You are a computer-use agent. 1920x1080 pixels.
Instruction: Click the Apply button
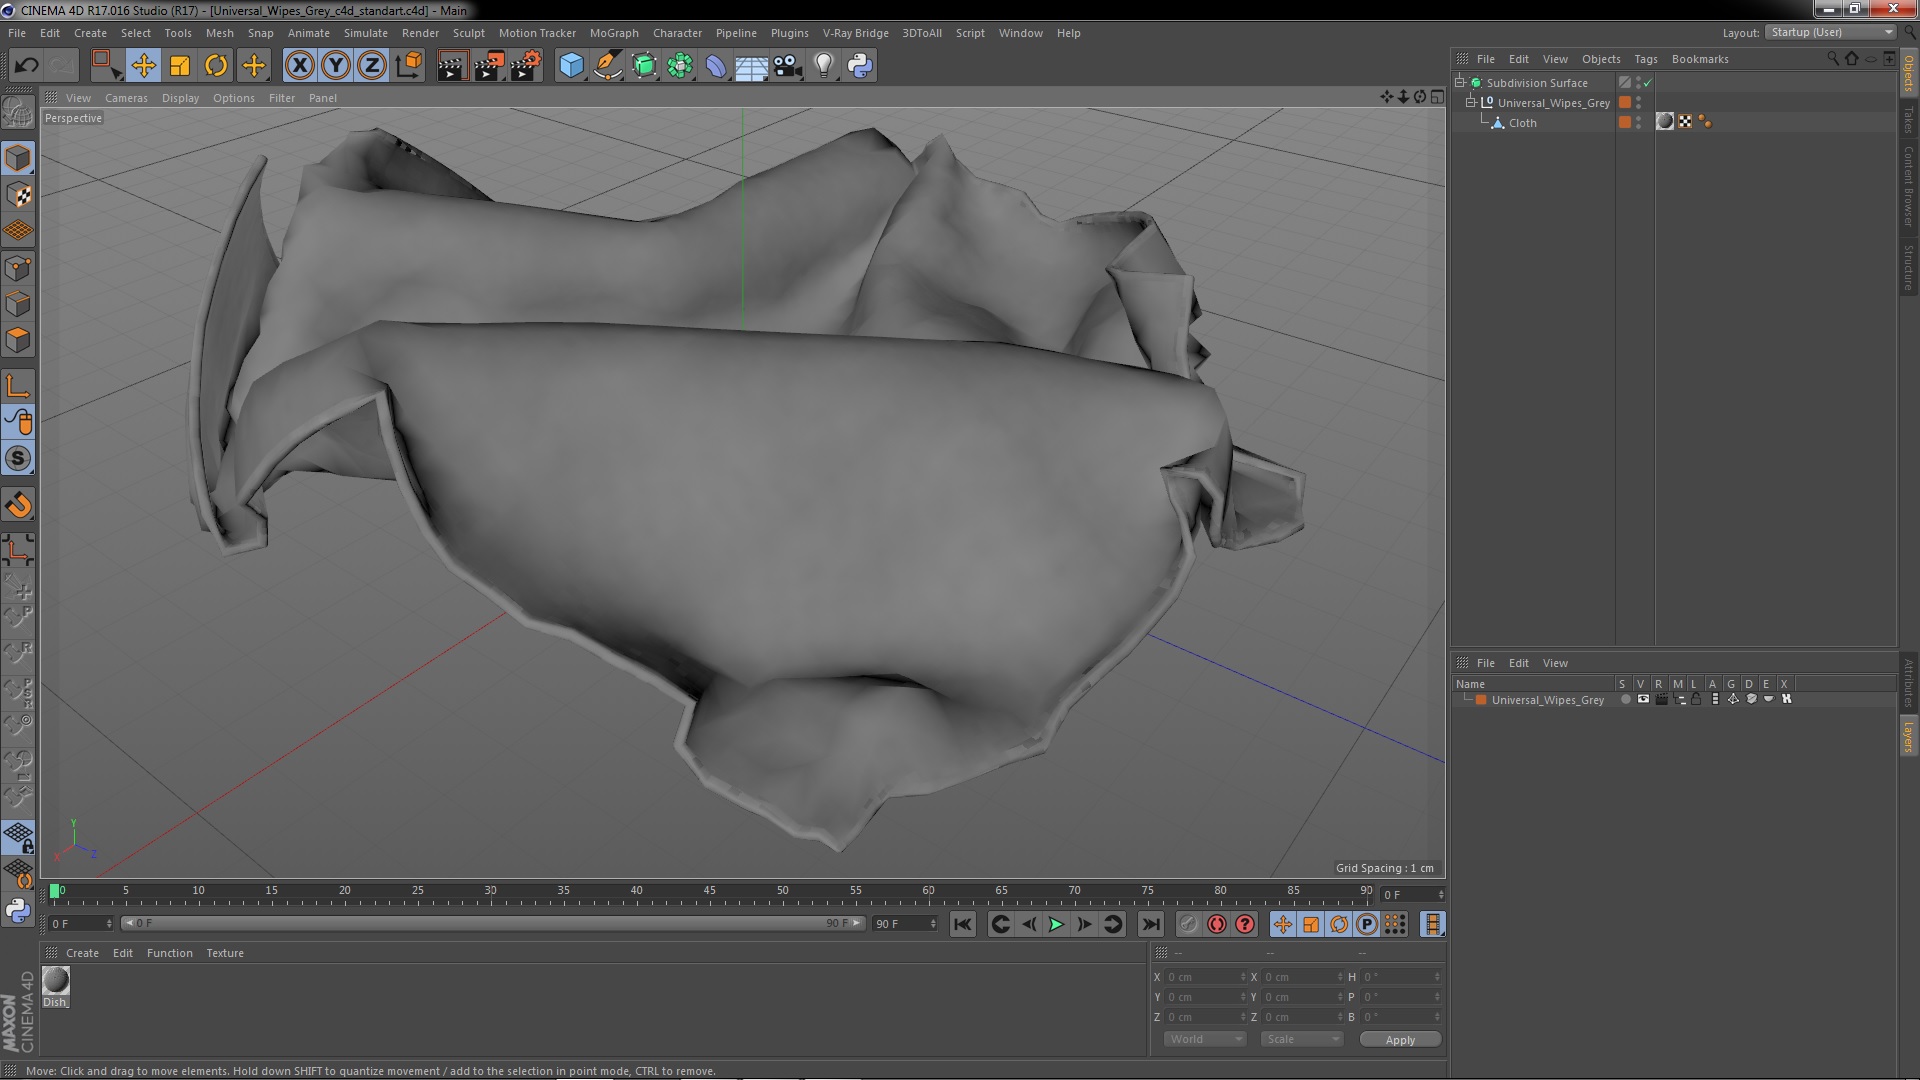(x=1400, y=1040)
